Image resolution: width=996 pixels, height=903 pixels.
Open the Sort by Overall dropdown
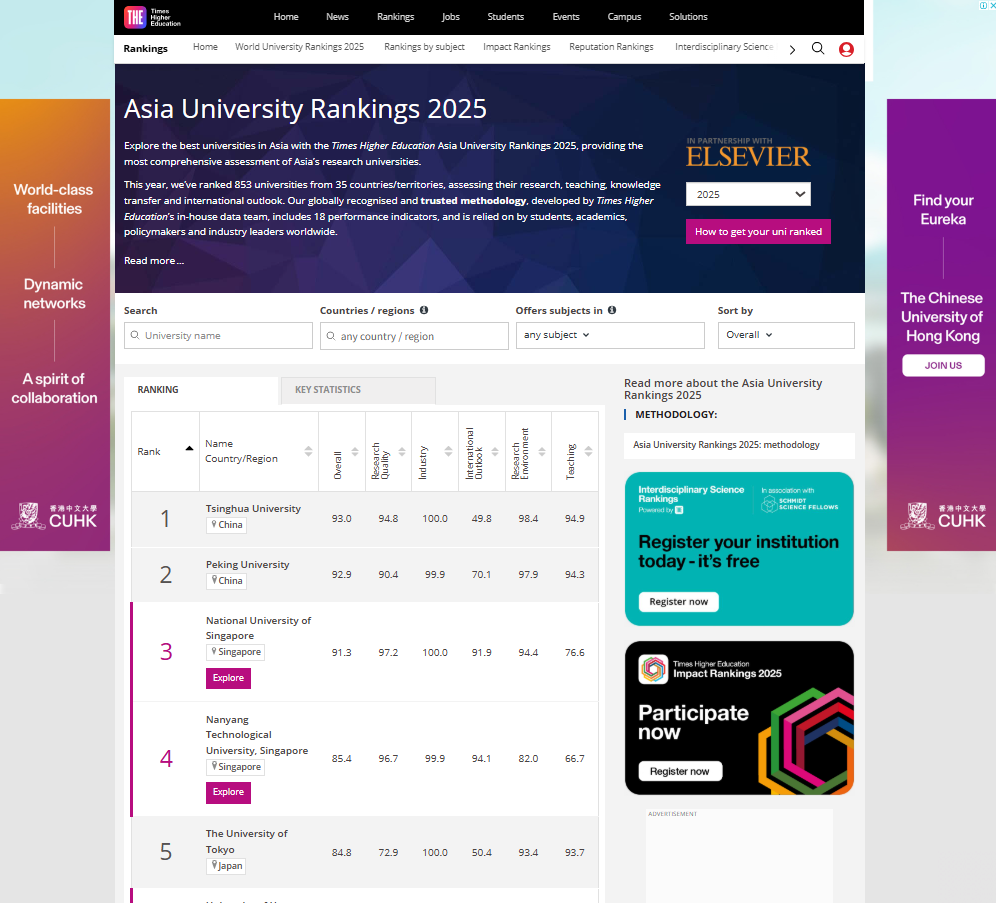coord(786,335)
